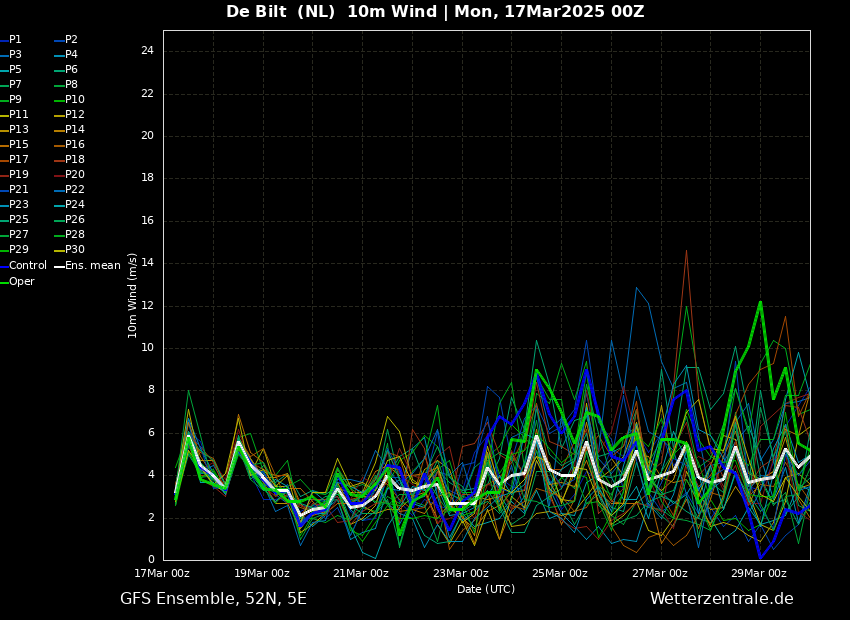The image size is (850, 620).
Task: Select the Ens. mean legend entry
Action: coord(92,266)
